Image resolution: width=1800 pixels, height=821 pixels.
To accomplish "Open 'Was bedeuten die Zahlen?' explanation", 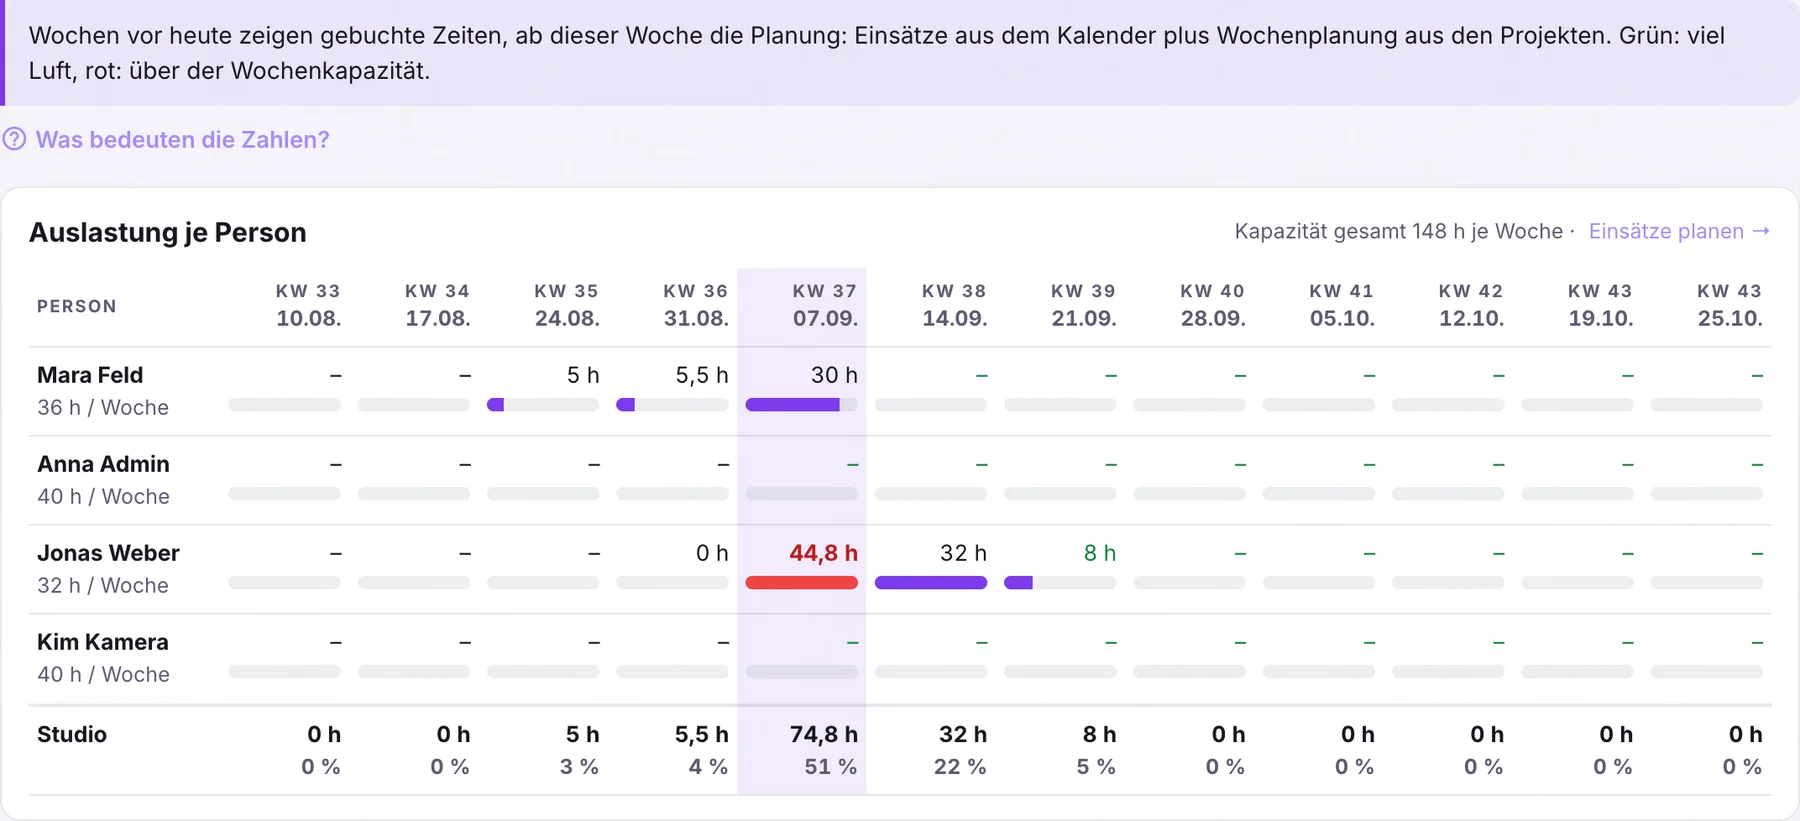I will point(182,139).
